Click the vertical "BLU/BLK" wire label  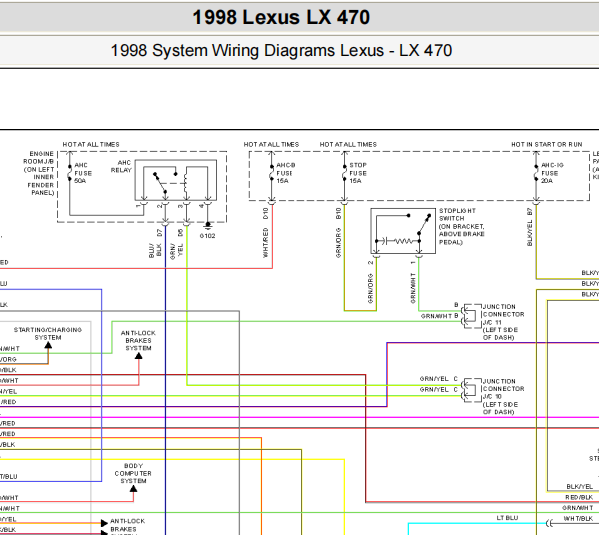[155, 250]
